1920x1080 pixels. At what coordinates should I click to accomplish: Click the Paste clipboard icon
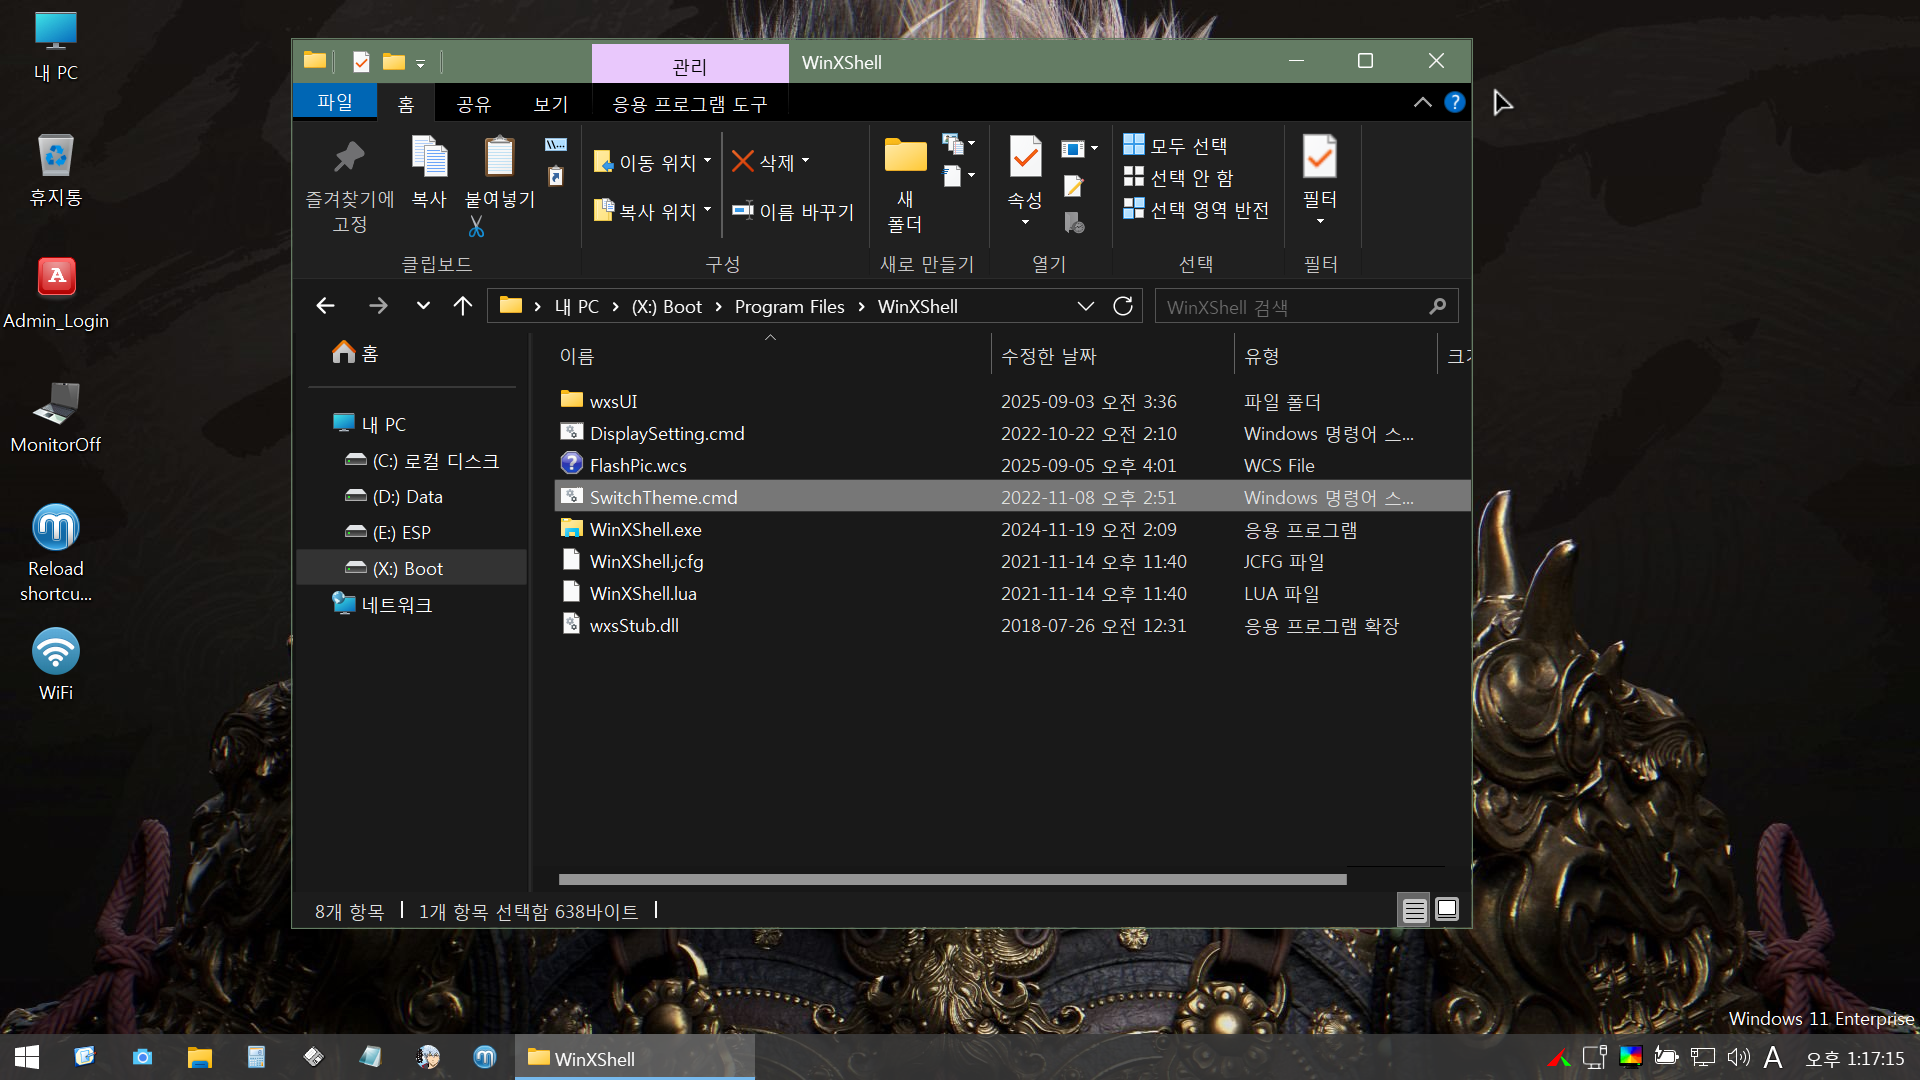pyautogui.click(x=499, y=157)
